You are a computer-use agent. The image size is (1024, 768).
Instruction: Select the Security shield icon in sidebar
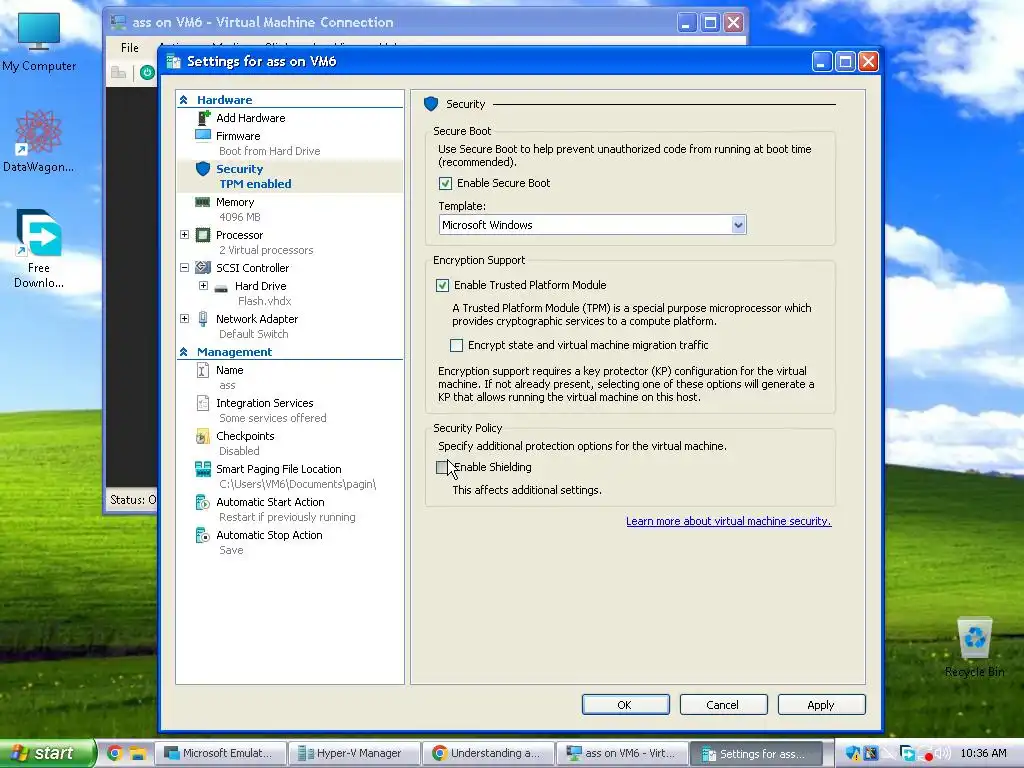tap(203, 168)
